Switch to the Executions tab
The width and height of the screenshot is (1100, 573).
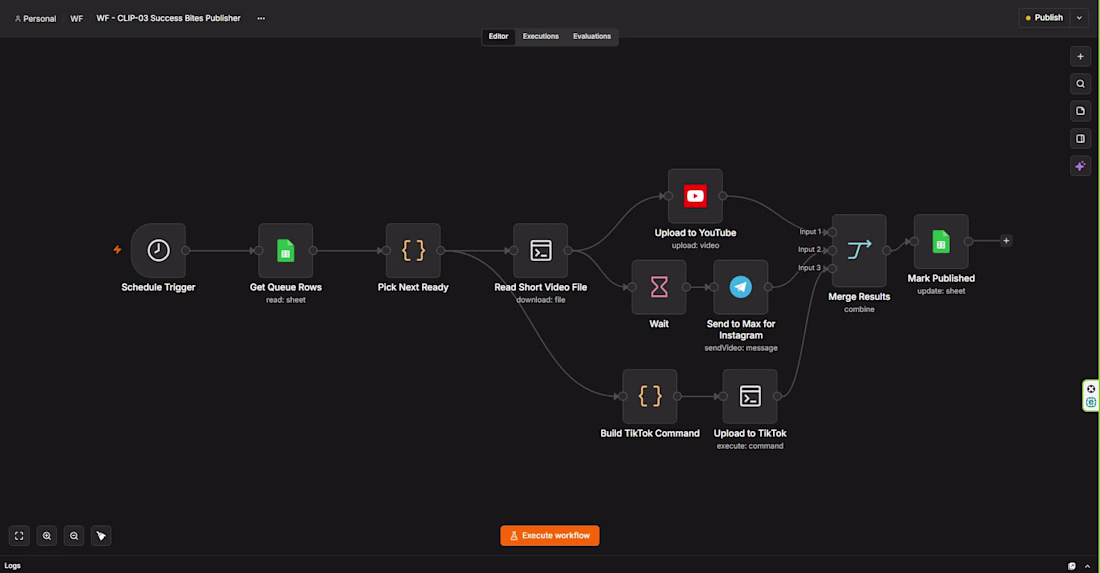point(540,36)
